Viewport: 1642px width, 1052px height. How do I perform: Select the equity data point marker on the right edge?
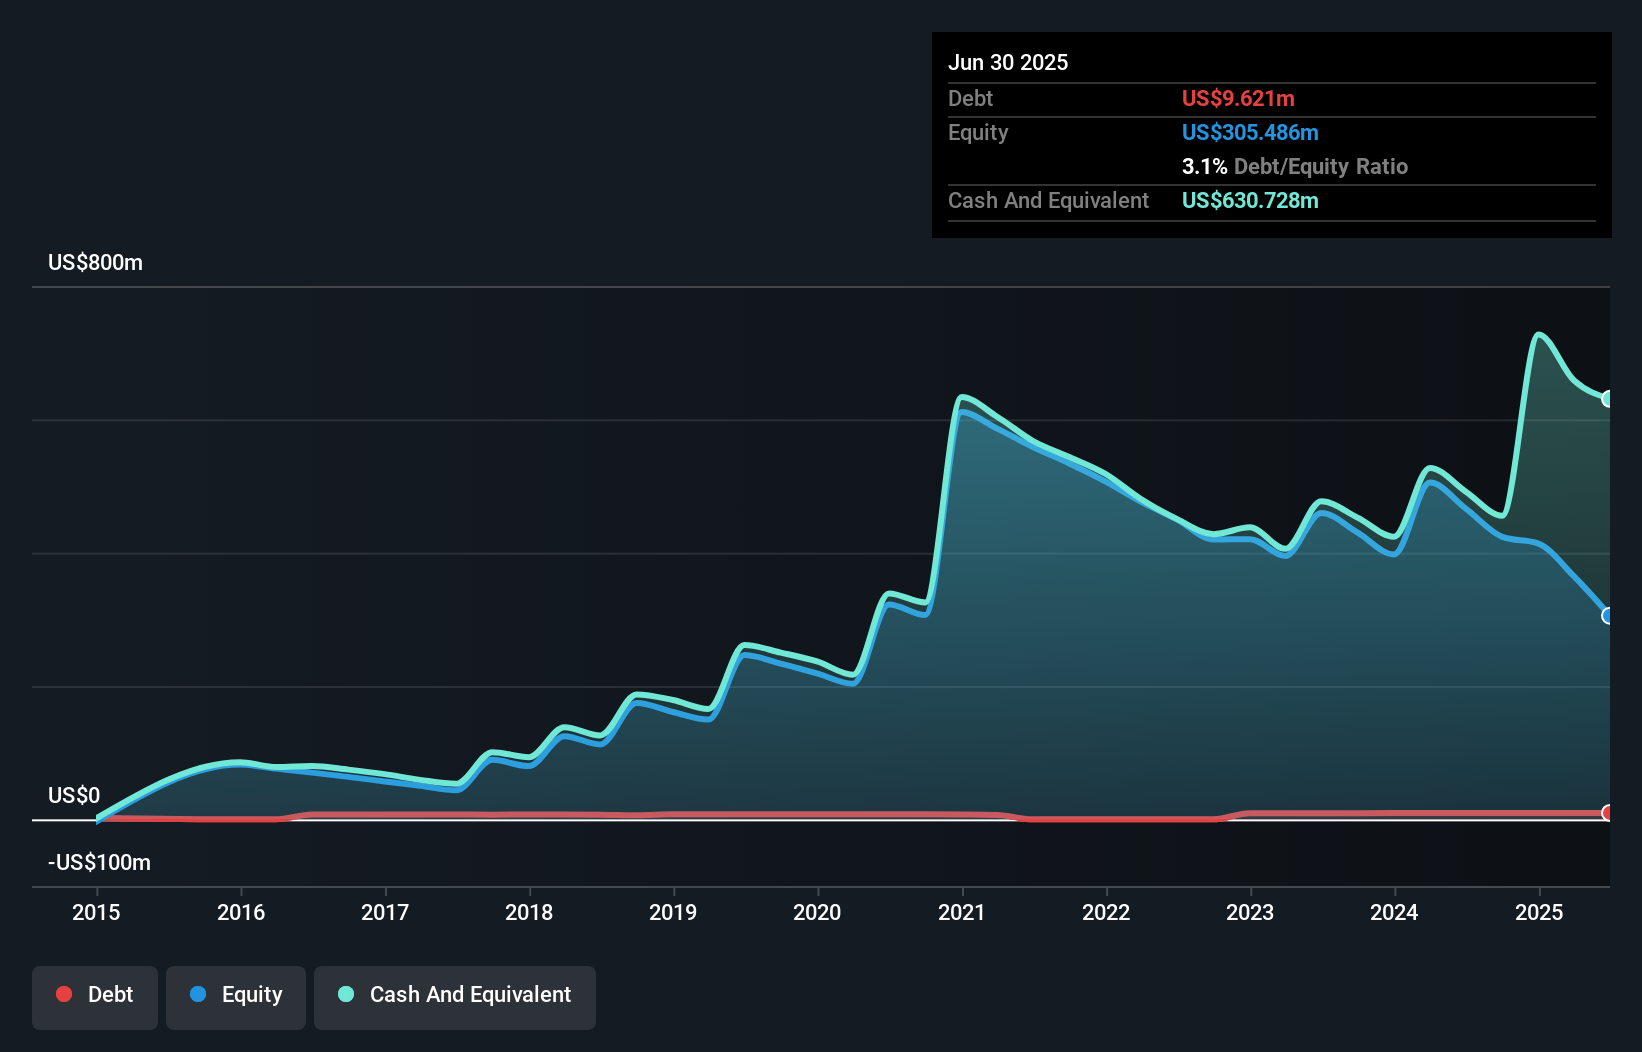1608,615
